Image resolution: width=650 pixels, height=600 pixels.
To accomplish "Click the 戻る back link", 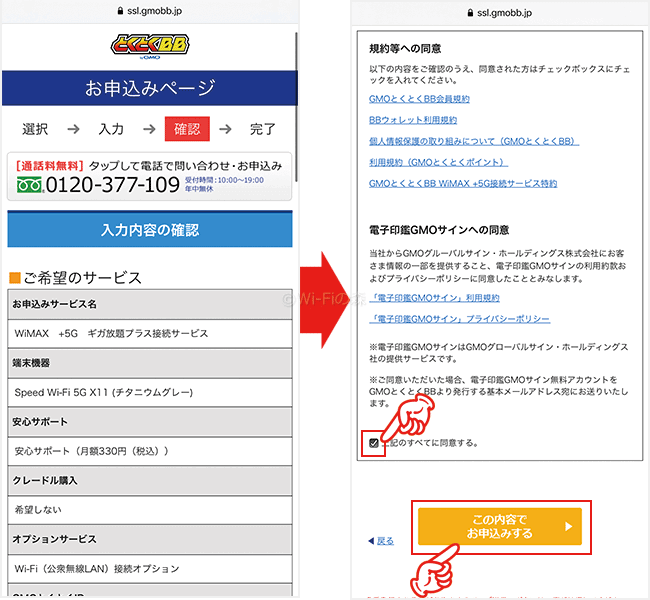I will (385, 541).
